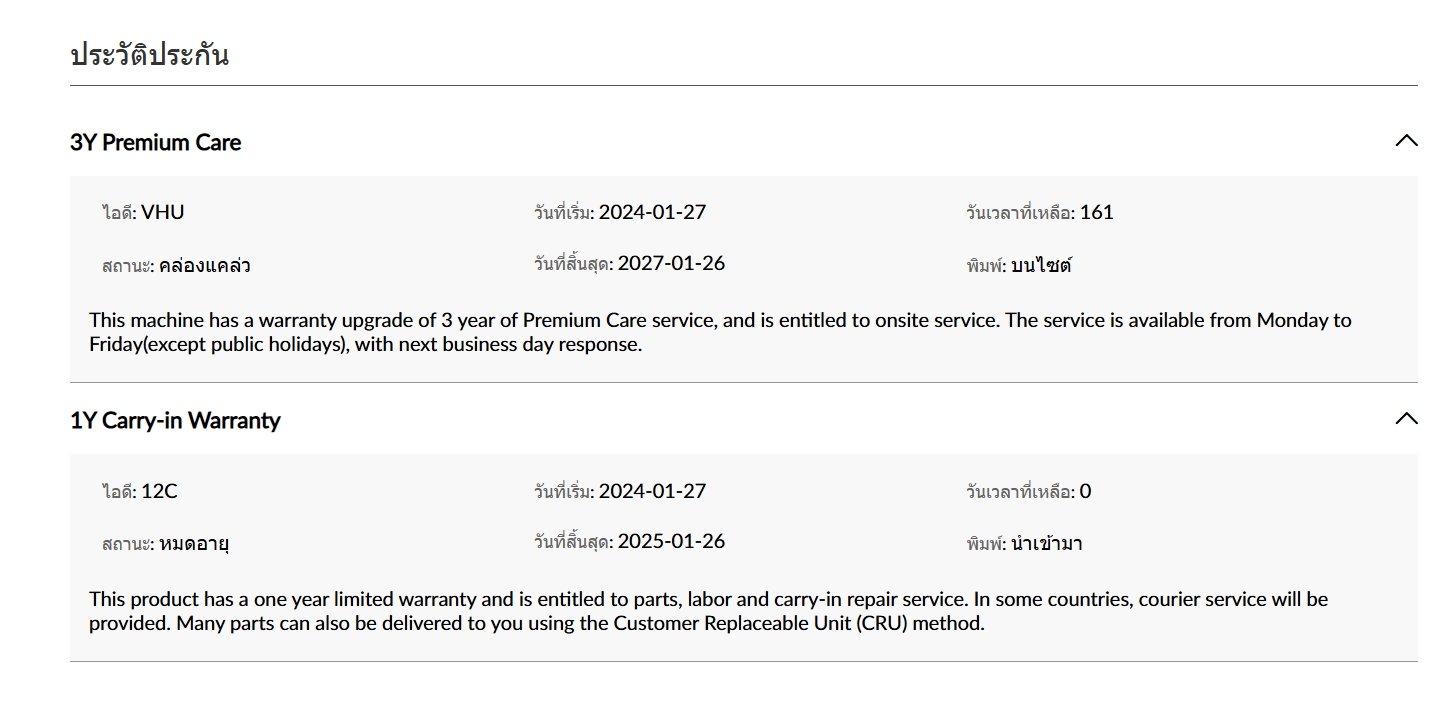The height and width of the screenshot is (706, 1430).
Task: Click the status คล่องแคล่ว text
Action: (204, 265)
